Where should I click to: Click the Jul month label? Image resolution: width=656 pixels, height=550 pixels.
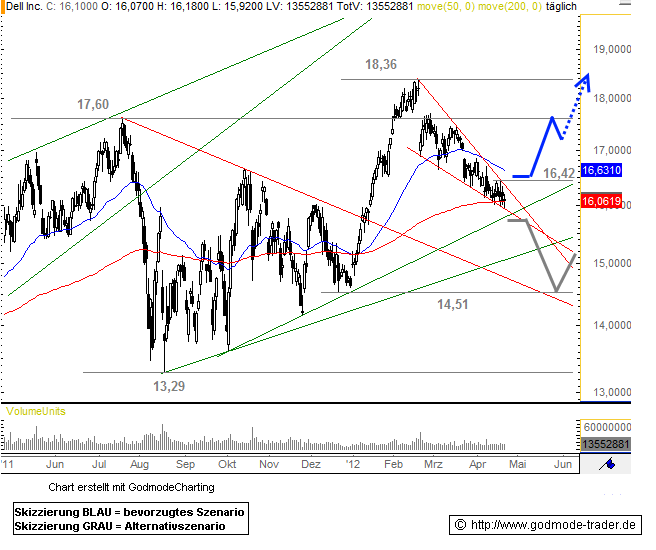coord(99,464)
